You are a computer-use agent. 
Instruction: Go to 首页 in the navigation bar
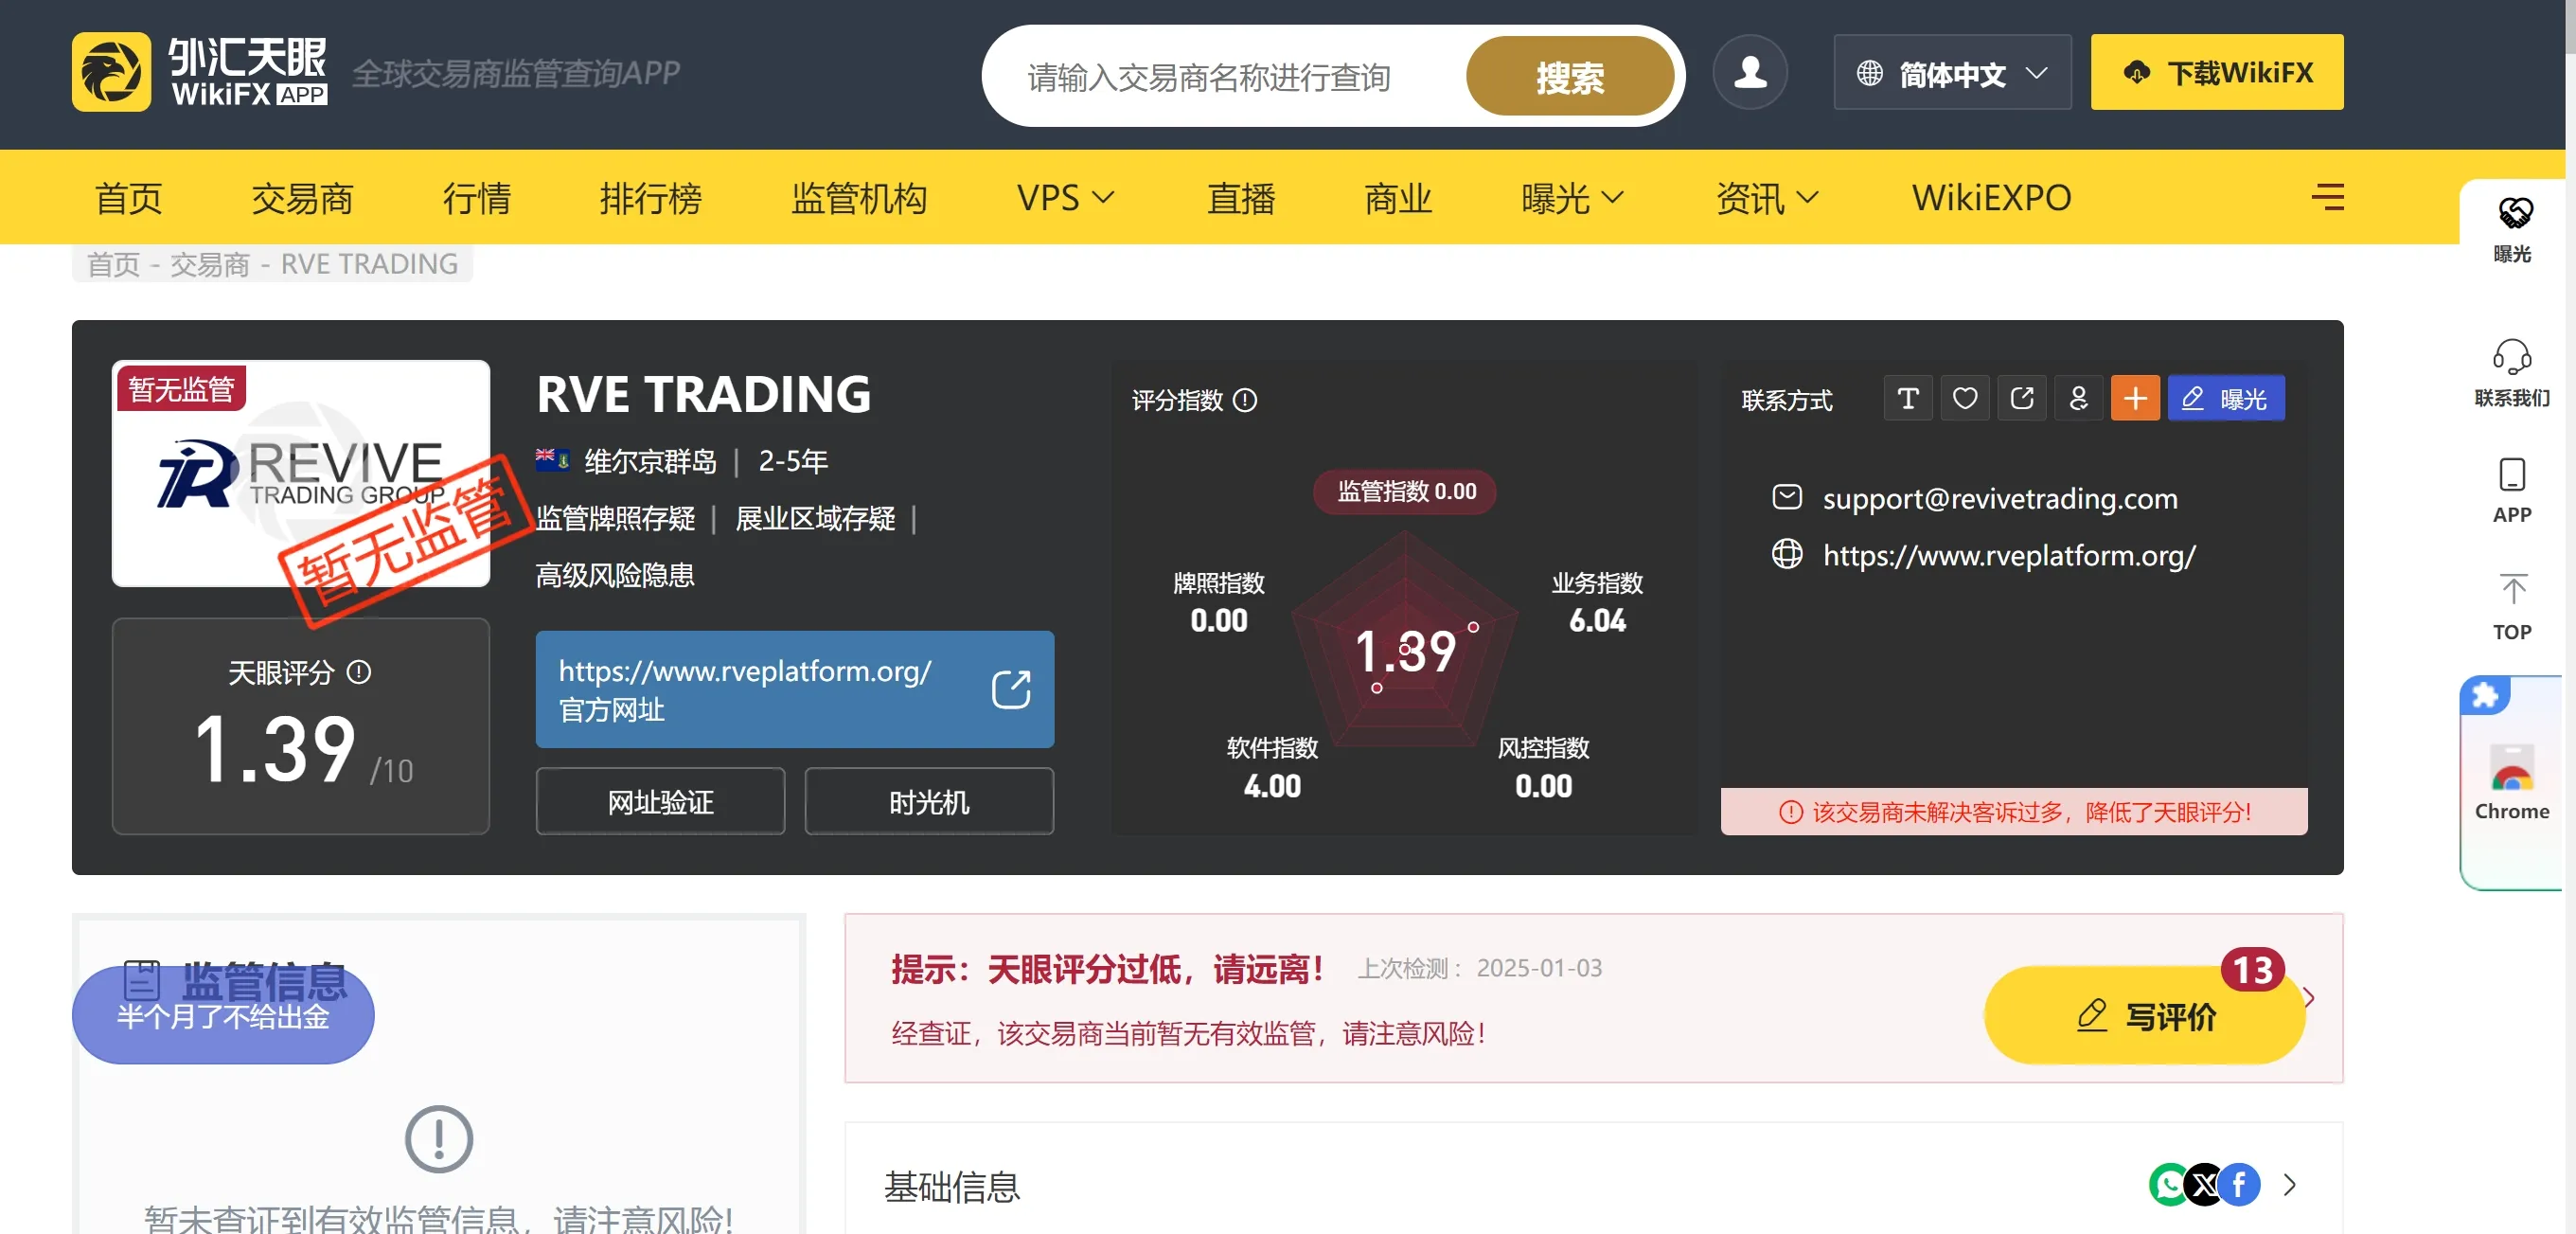(x=128, y=197)
